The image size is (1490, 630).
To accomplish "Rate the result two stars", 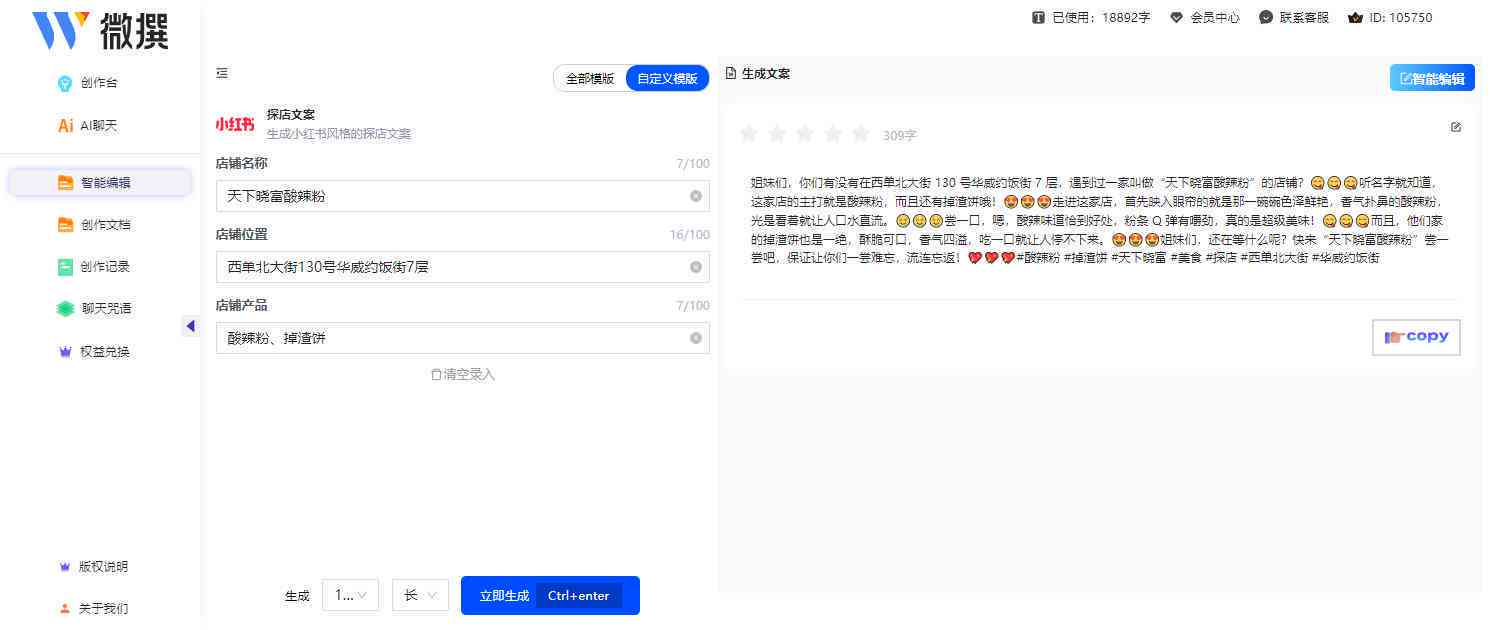I will click(776, 133).
